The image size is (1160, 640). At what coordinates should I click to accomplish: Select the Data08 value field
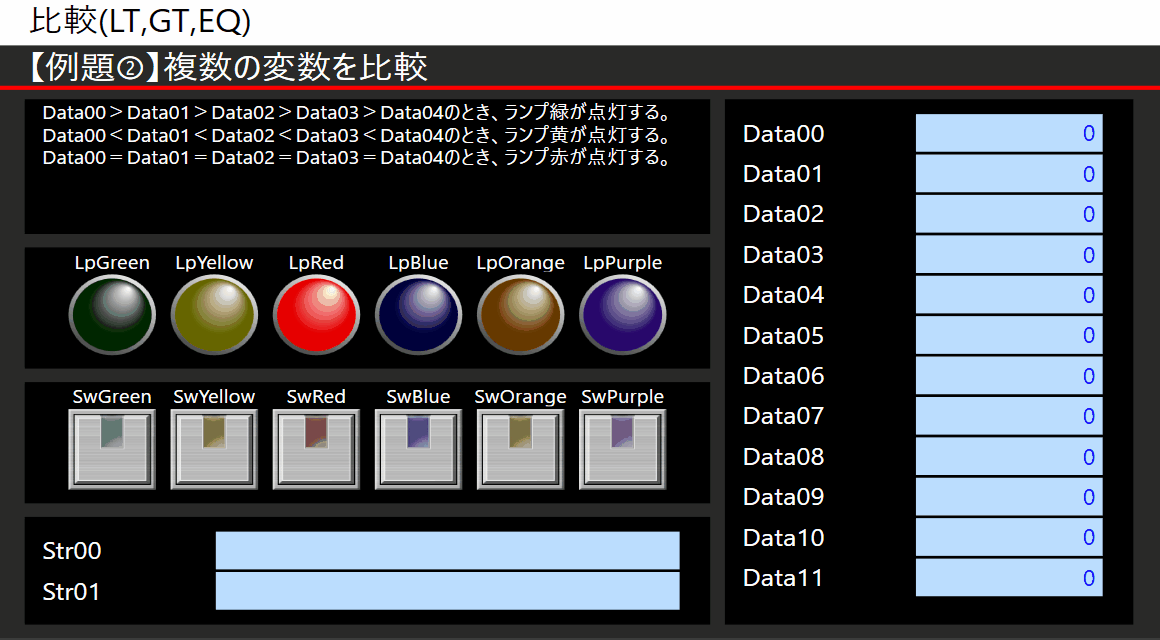tap(1009, 457)
